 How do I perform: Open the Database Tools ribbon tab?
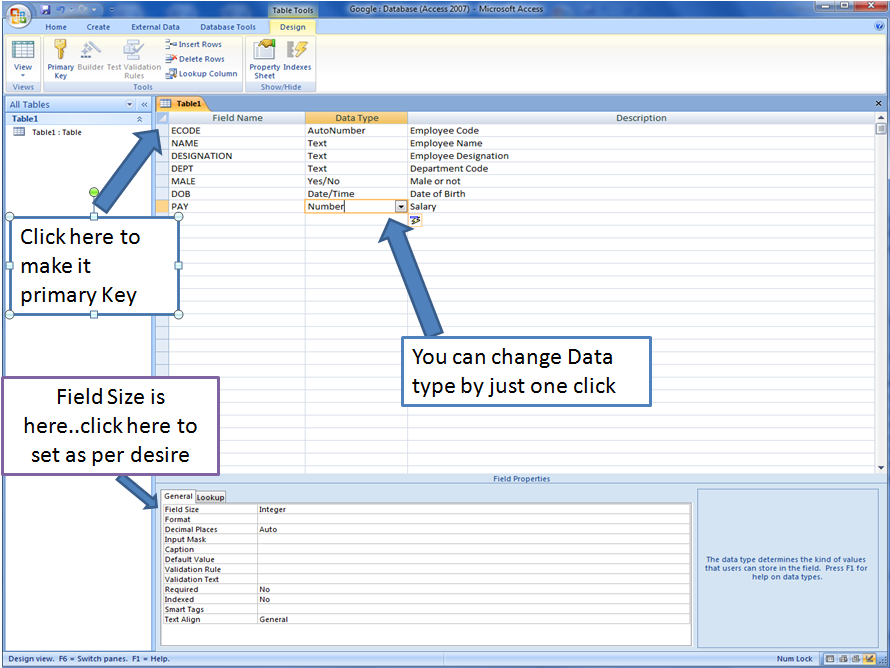pos(228,27)
